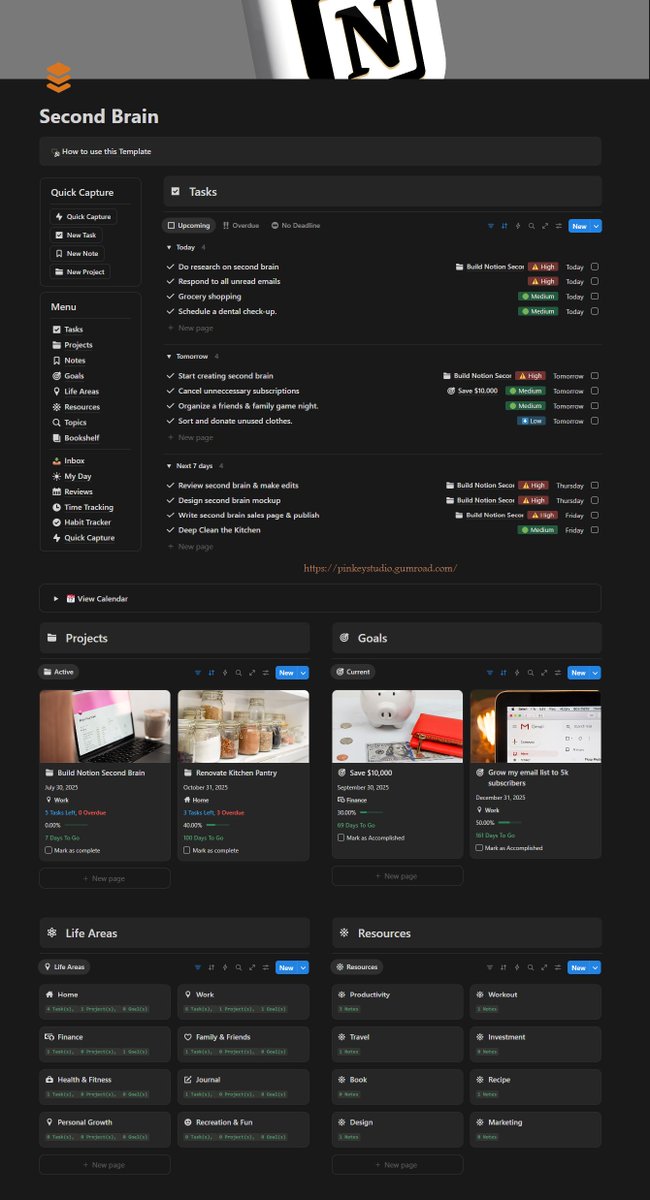
Task: Open the 'Renovate Kitchen Pantry' cover thumbnail
Action: coord(244,727)
